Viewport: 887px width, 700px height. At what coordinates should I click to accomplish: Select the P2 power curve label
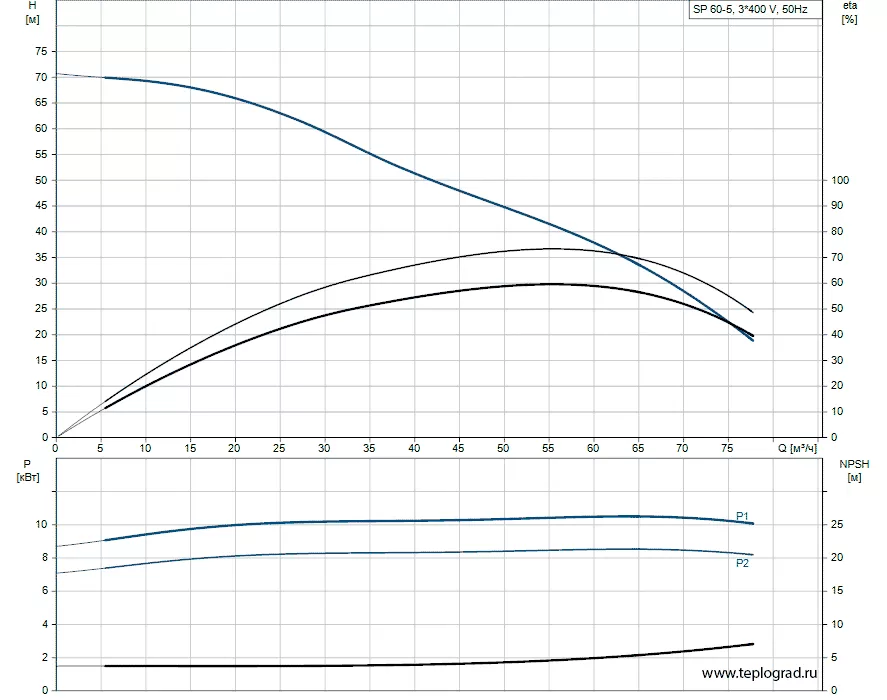[742, 563]
